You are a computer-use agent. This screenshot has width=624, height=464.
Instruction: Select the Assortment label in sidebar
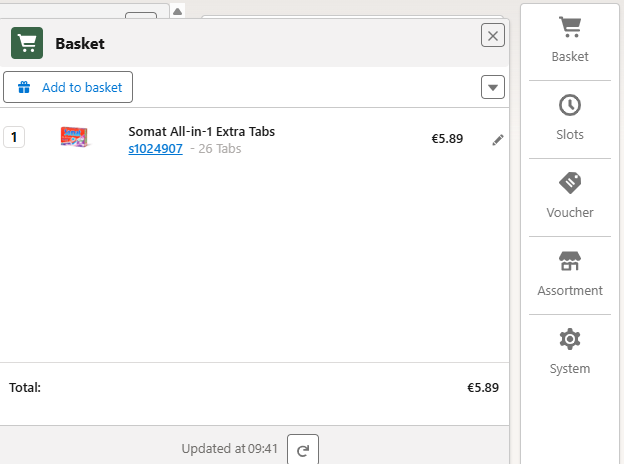(x=570, y=290)
